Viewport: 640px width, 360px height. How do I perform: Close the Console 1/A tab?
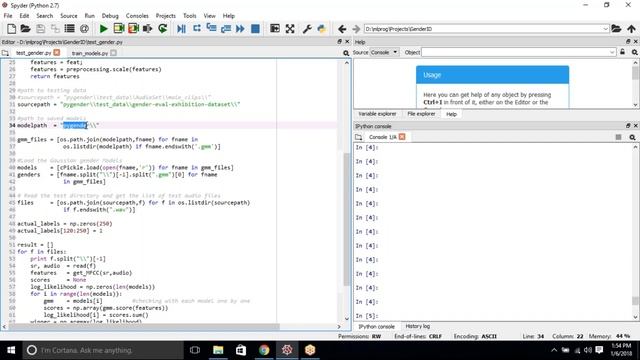click(402, 137)
